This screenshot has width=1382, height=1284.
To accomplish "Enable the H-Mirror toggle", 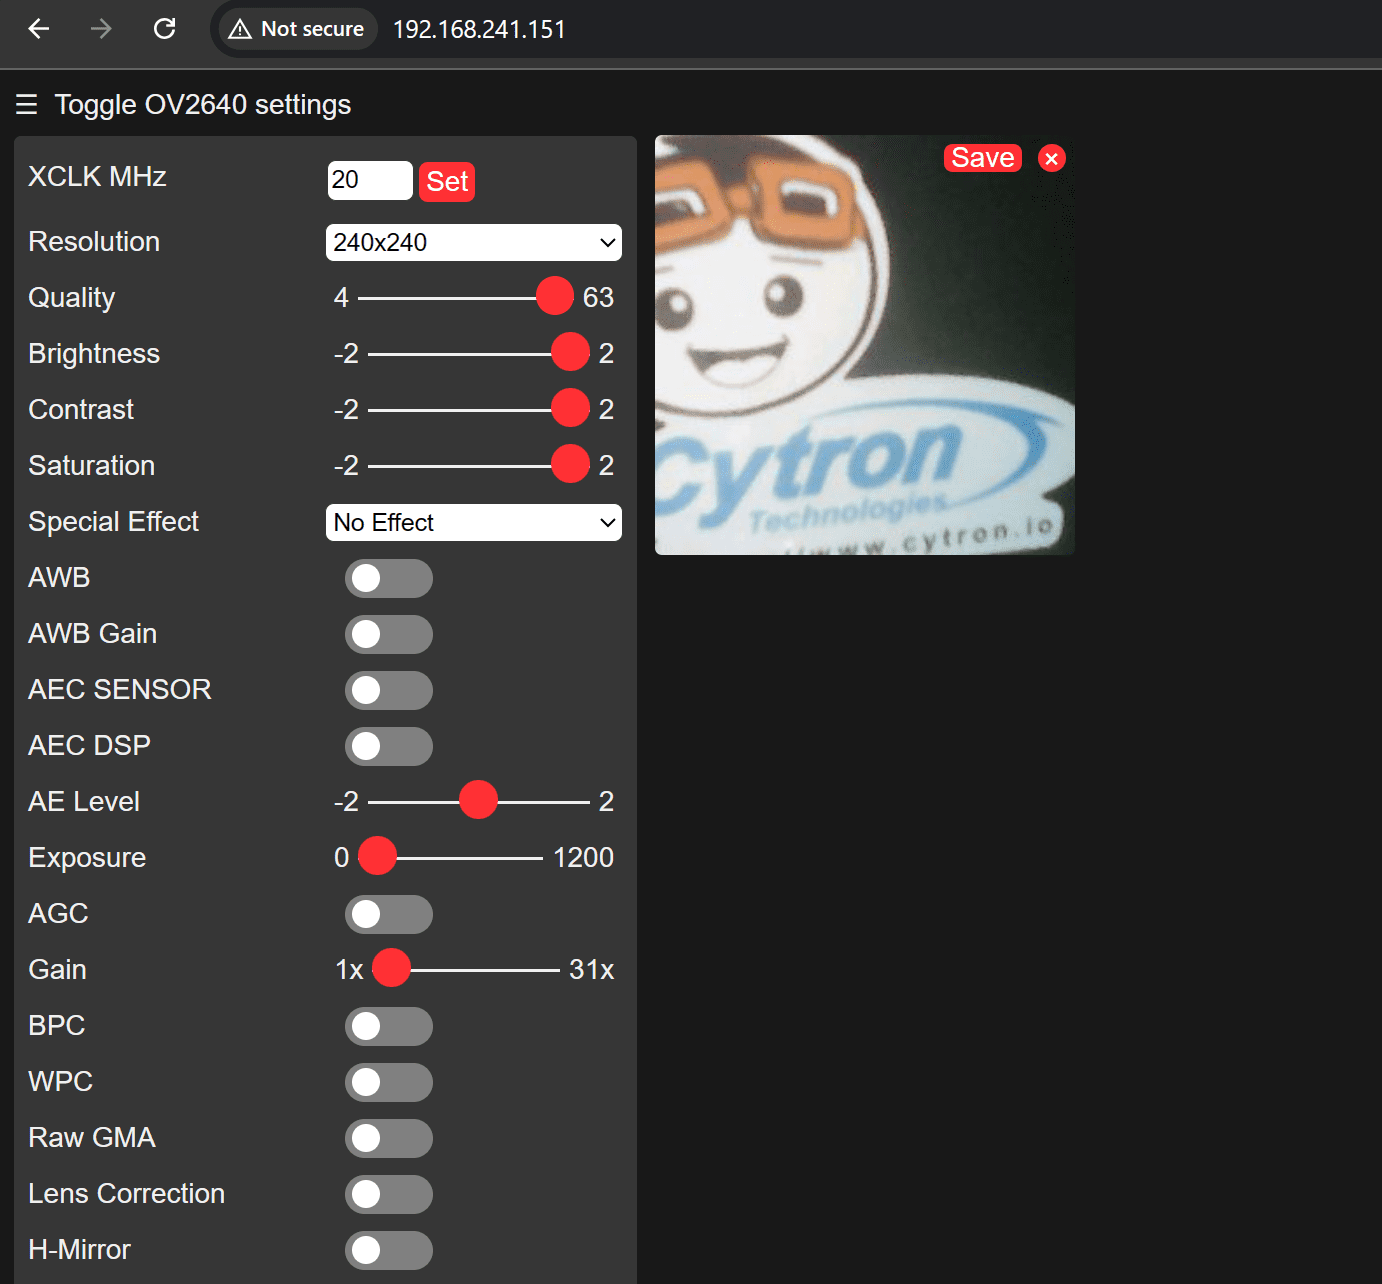I will [x=388, y=1250].
